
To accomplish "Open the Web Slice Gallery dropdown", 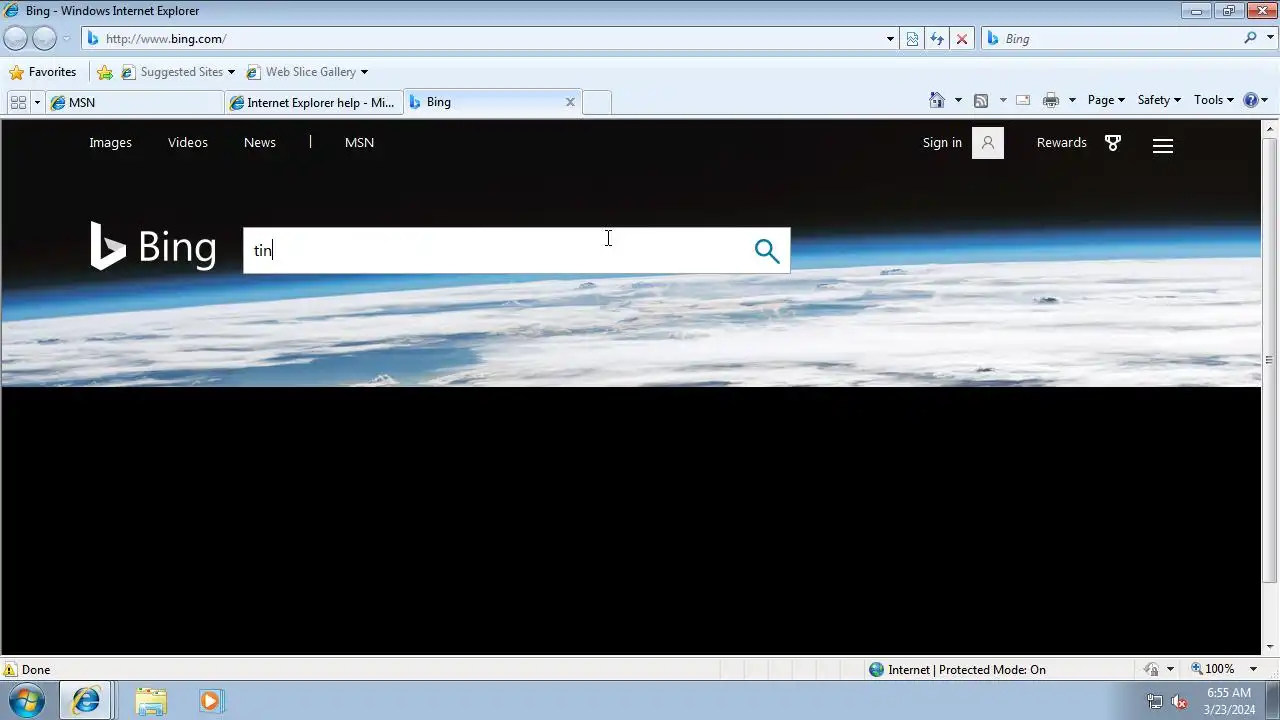I will pyautogui.click(x=307, y=72).
